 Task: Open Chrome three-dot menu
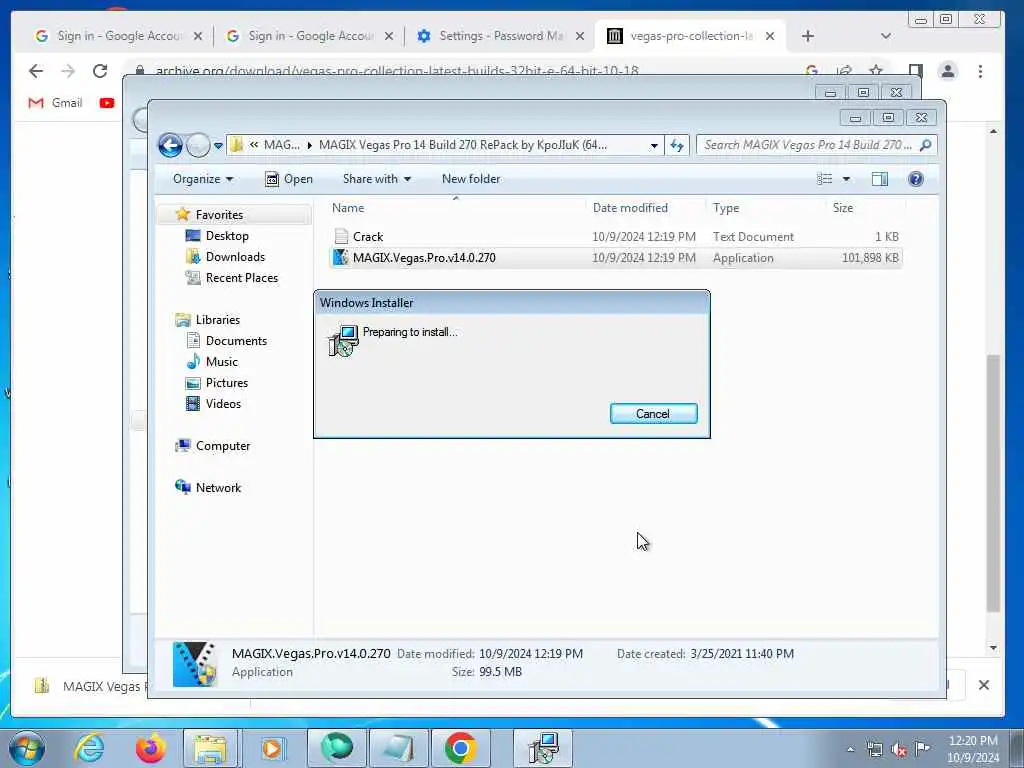[980, 71]
